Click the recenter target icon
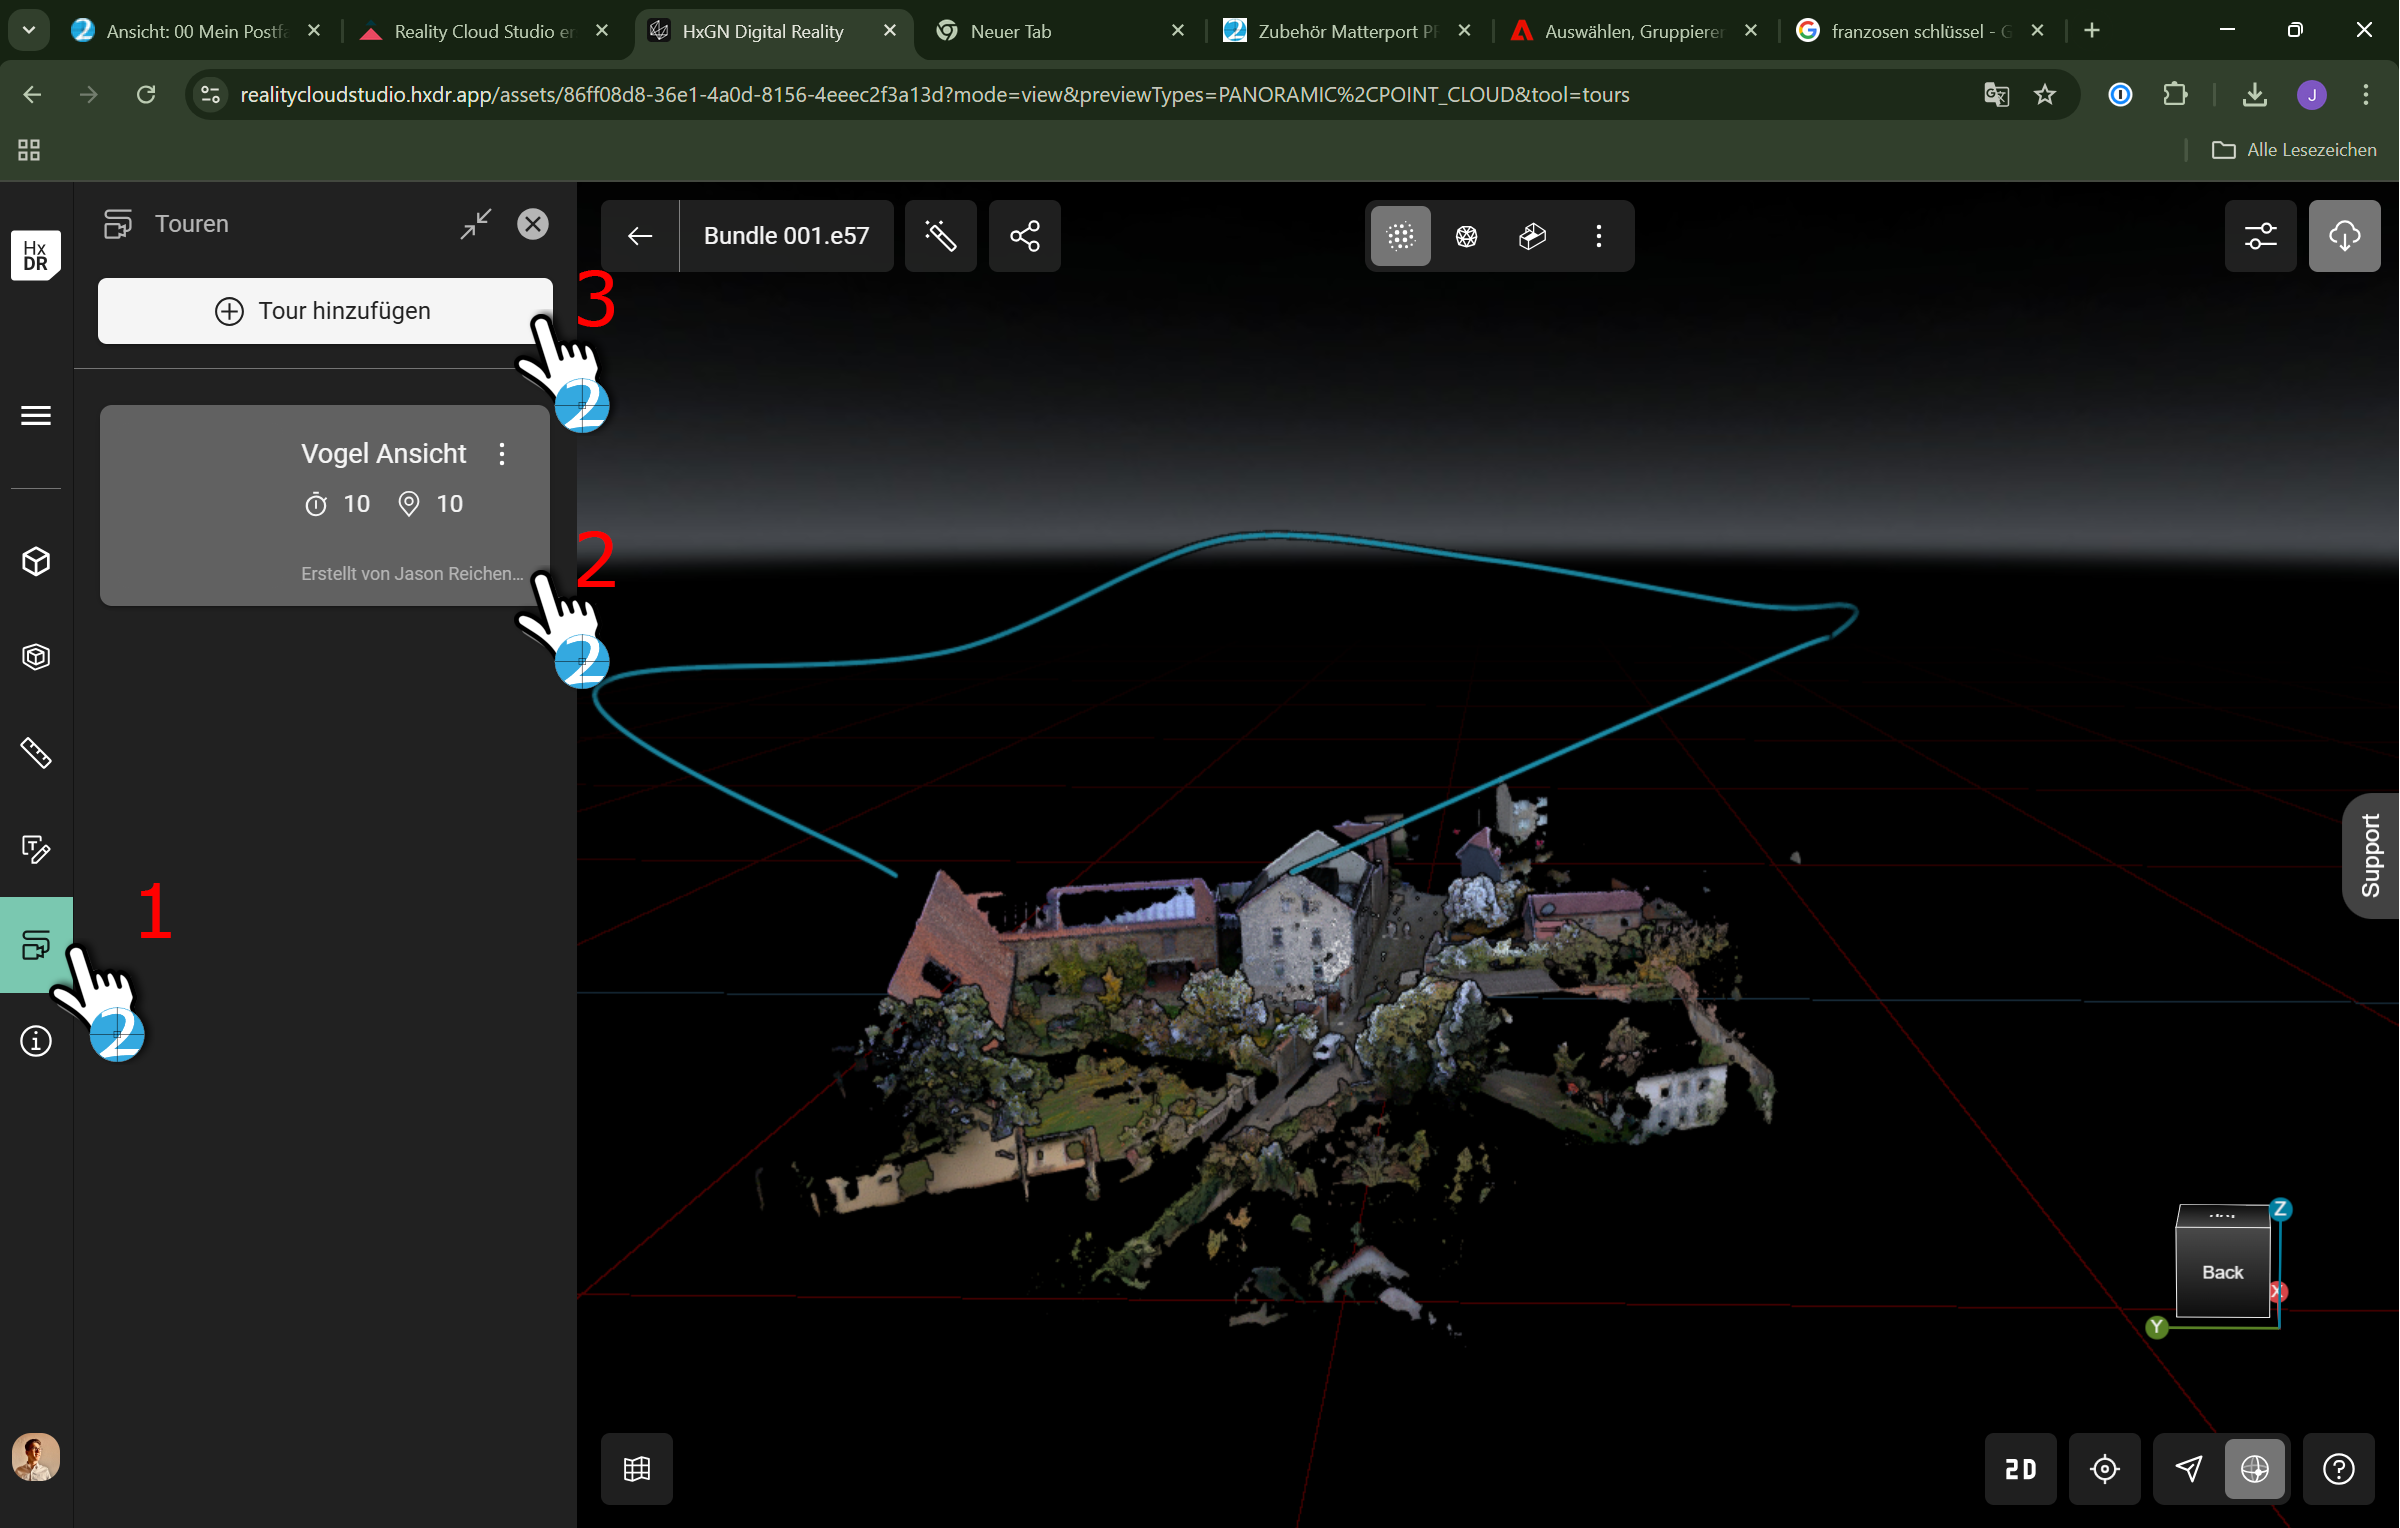This screenshot has height=1528, width=2400. (x=2105, y=1469)
